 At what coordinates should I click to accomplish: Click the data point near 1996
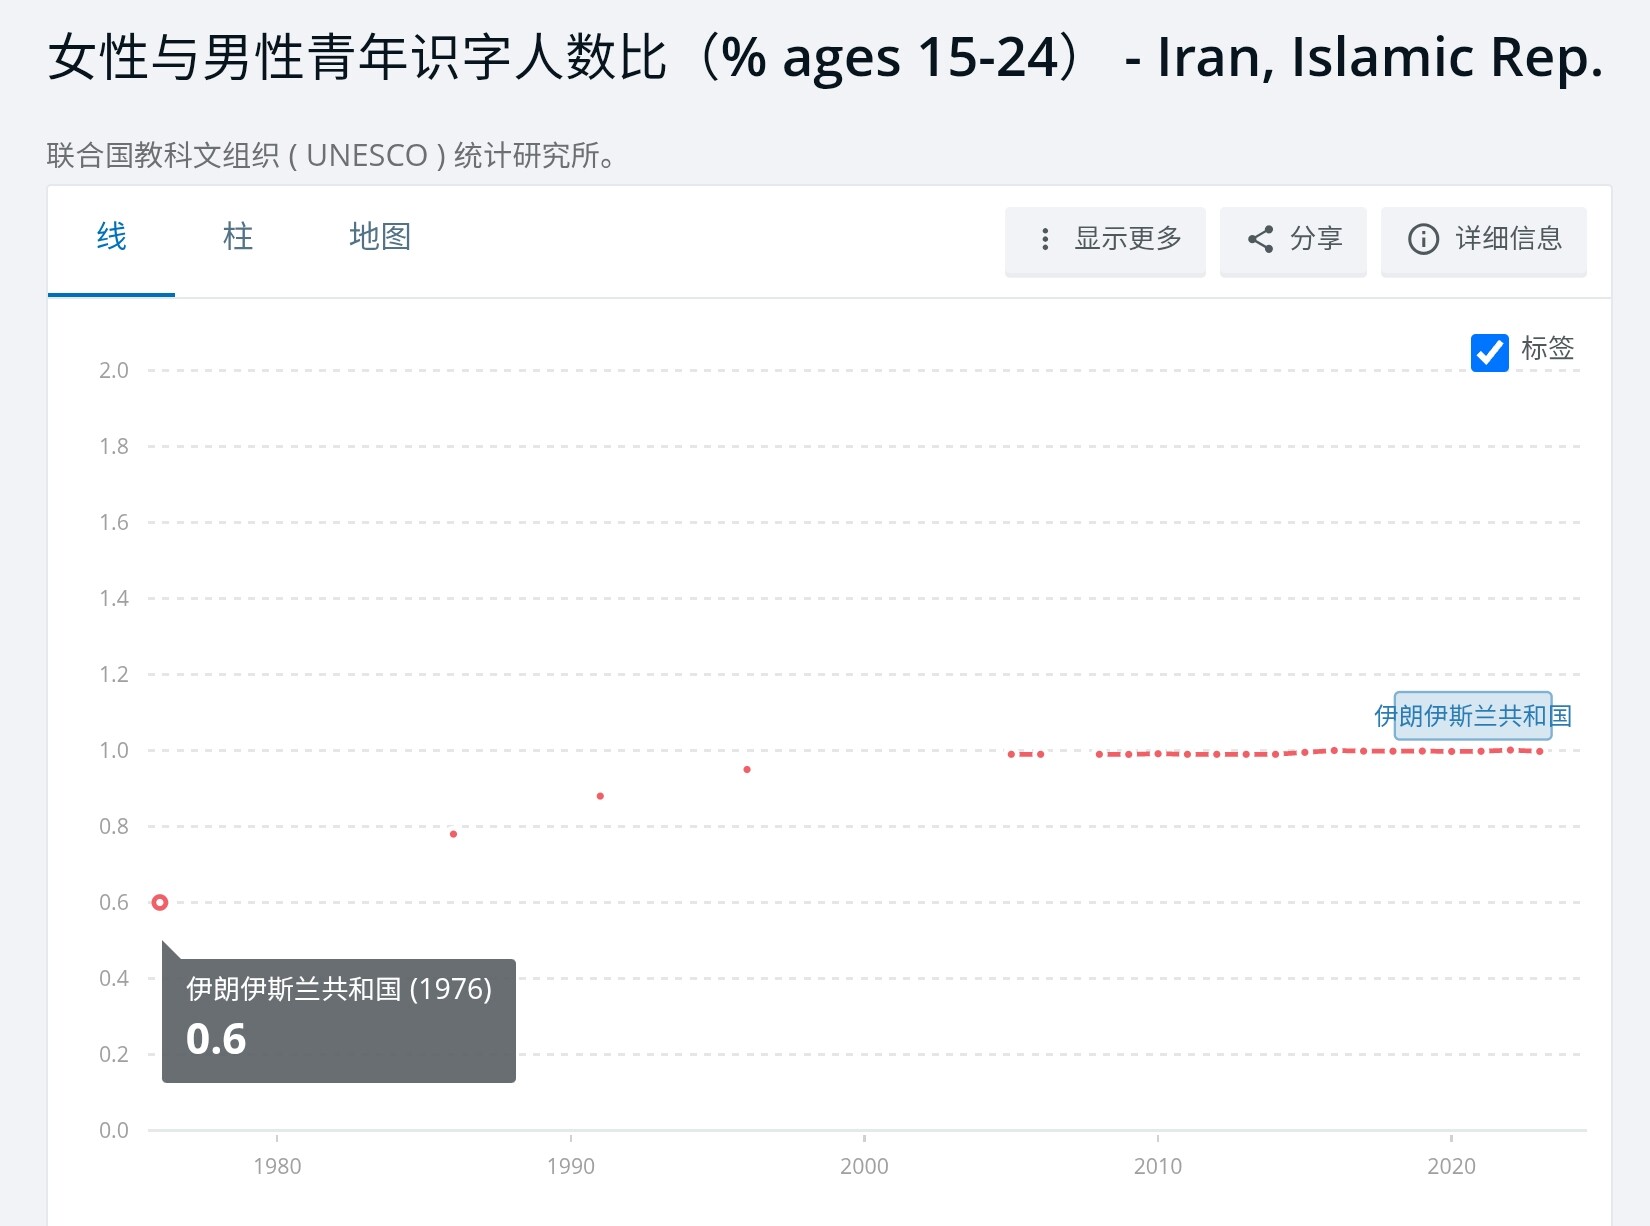(x=747, y=770)
